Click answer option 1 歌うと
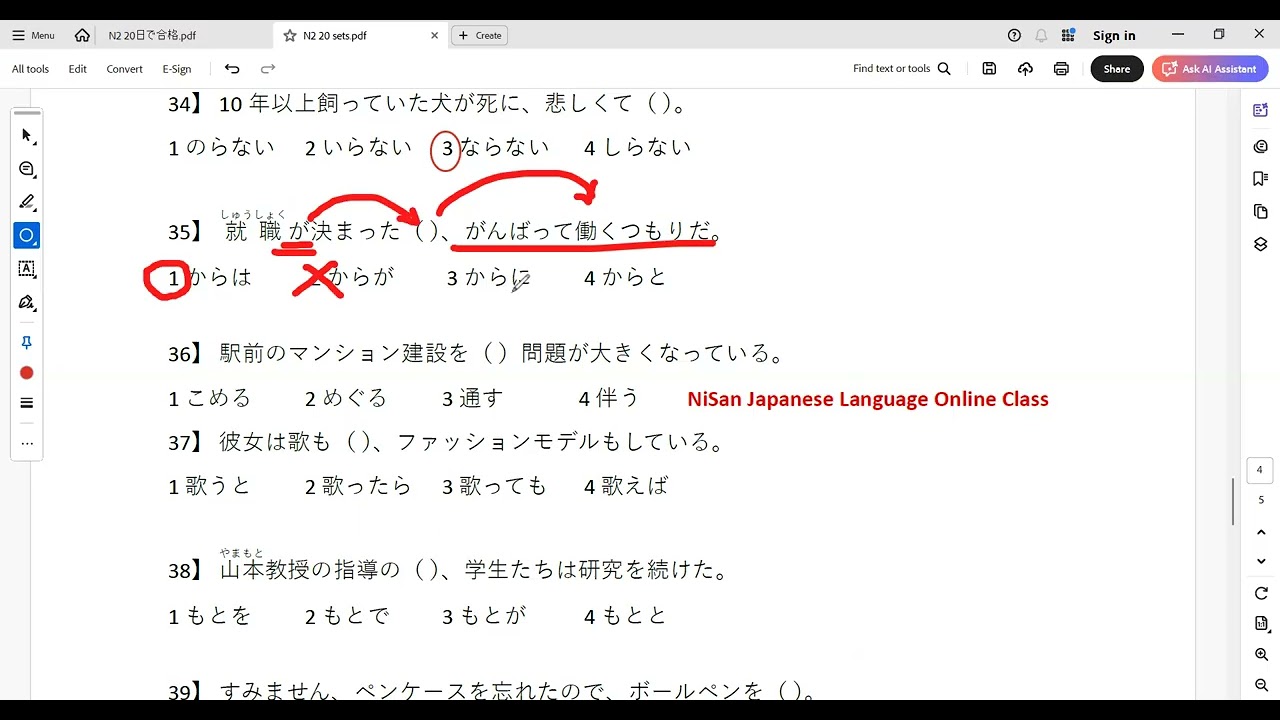1280x720 pixels. click(210, 486)
